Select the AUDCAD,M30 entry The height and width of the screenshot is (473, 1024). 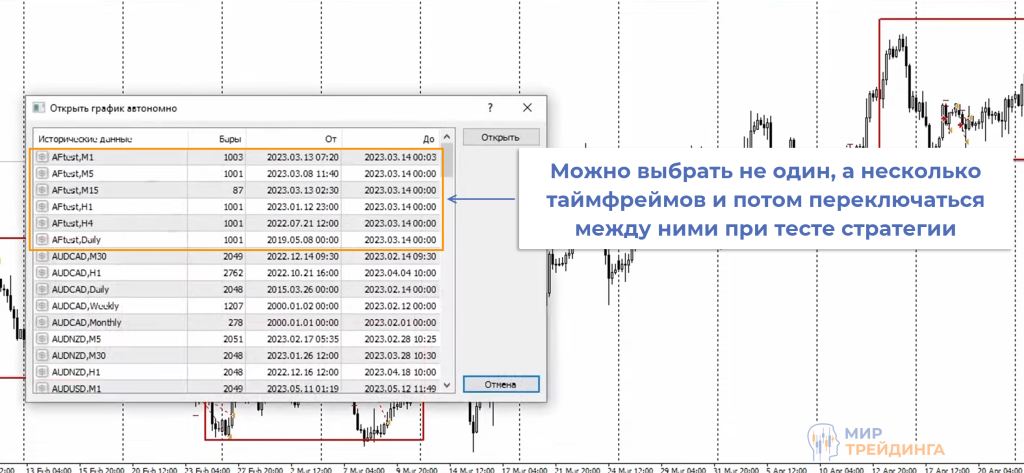(237, 256)
